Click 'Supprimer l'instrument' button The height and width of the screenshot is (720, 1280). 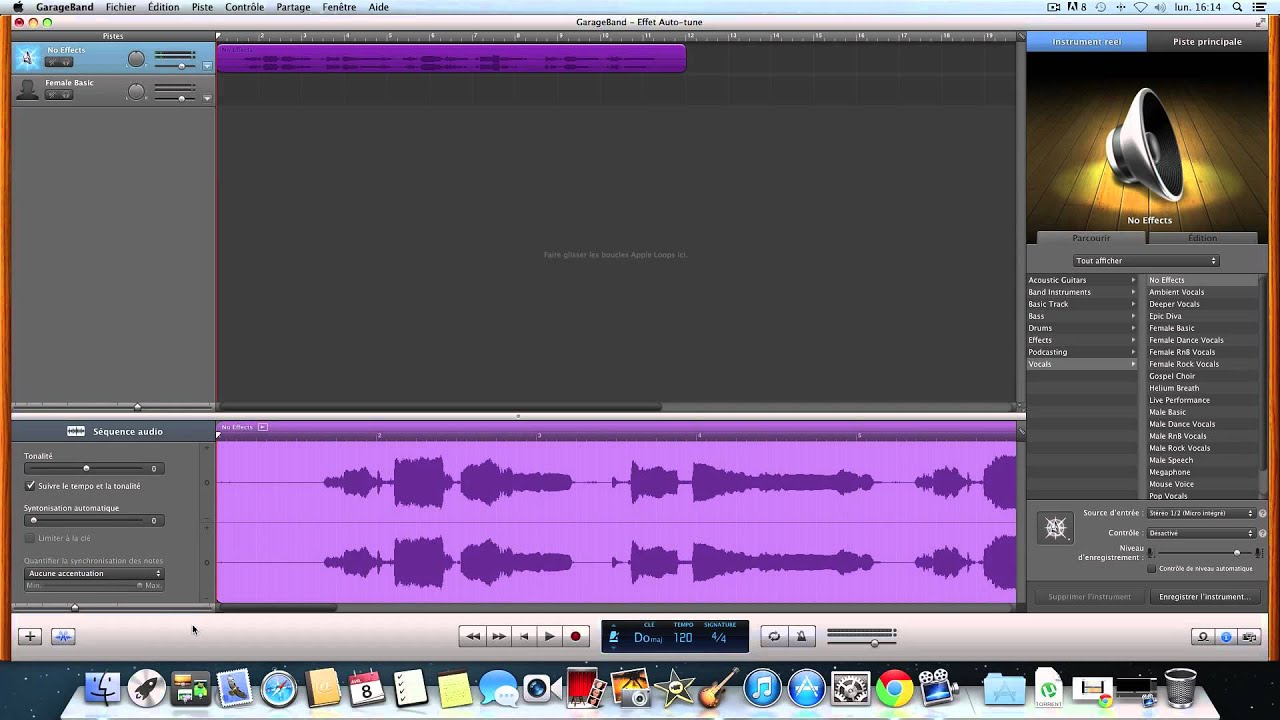tap(1089, 597)
